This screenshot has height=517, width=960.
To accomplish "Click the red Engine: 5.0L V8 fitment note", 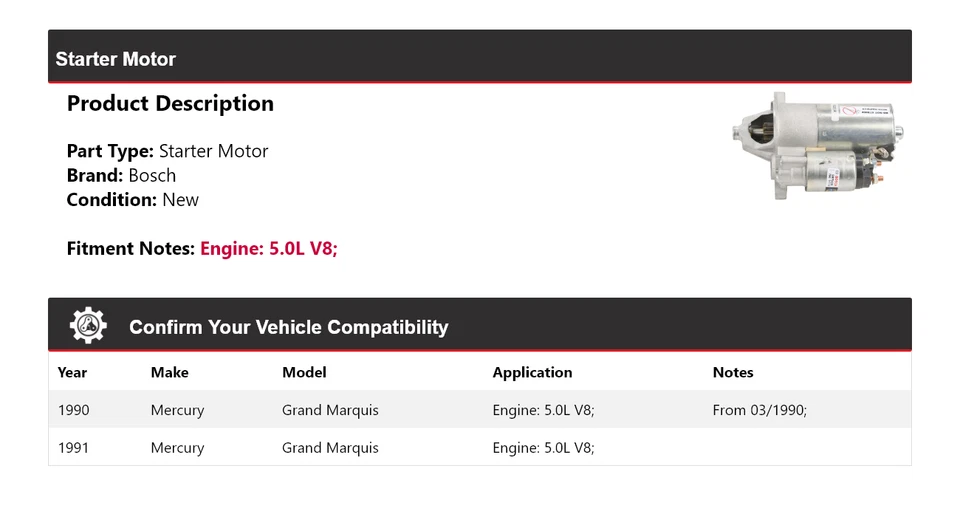I will 269,249.
